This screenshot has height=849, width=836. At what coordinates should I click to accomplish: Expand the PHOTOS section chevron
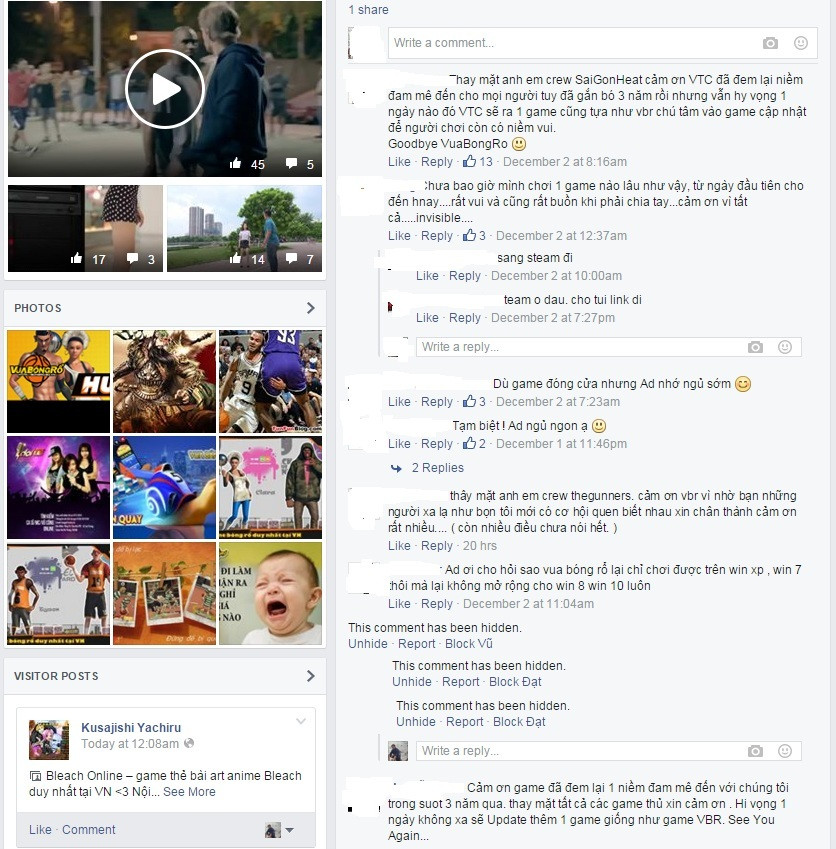tap(310, 308)
